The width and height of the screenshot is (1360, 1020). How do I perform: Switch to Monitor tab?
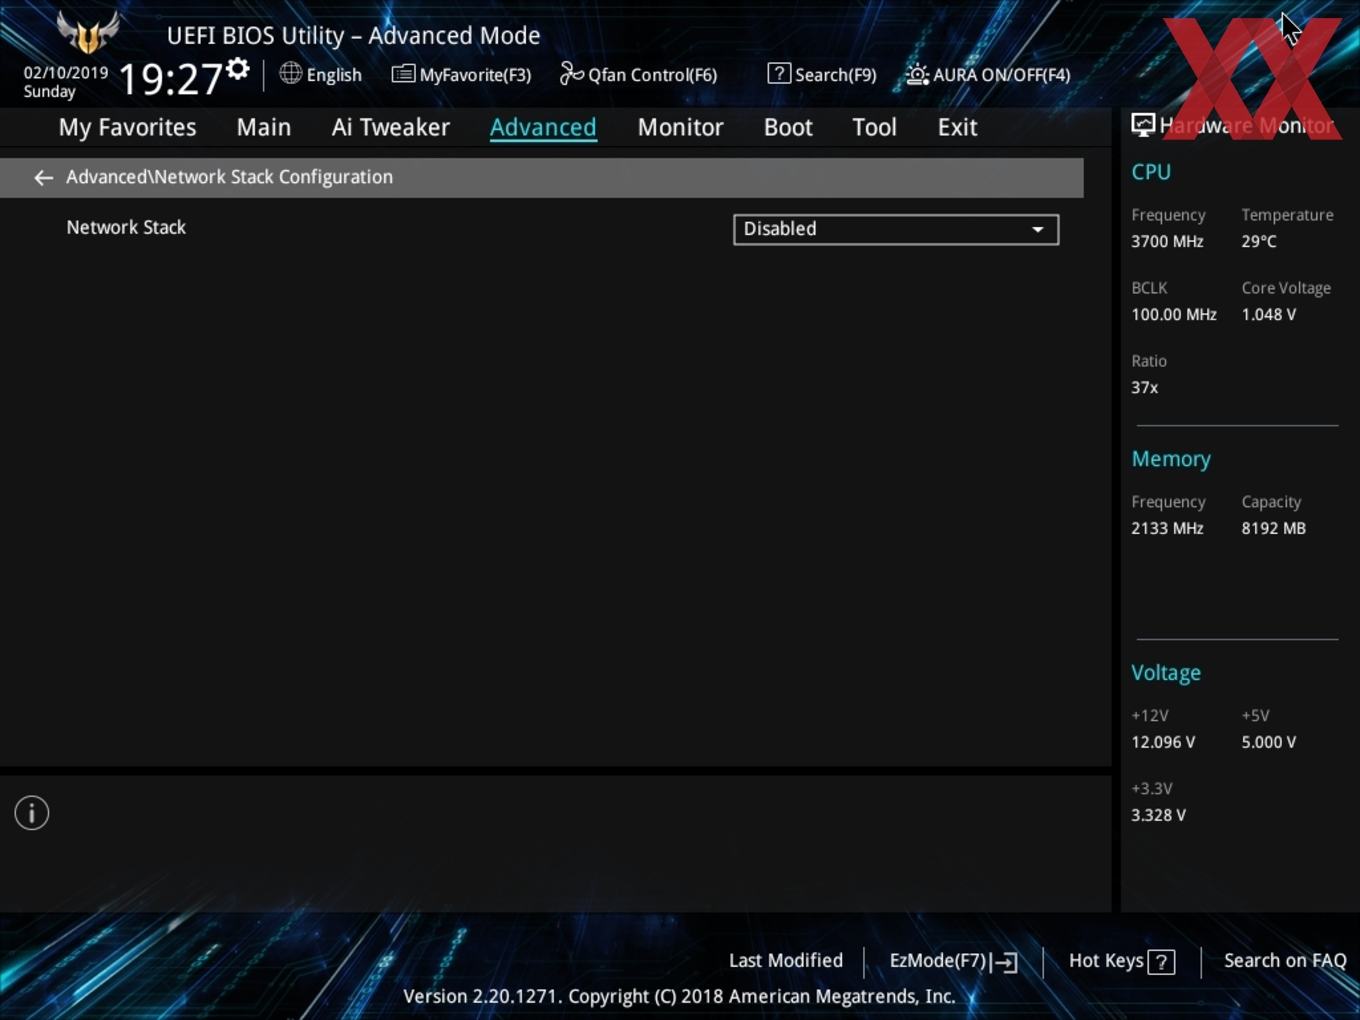pos(680,127)
